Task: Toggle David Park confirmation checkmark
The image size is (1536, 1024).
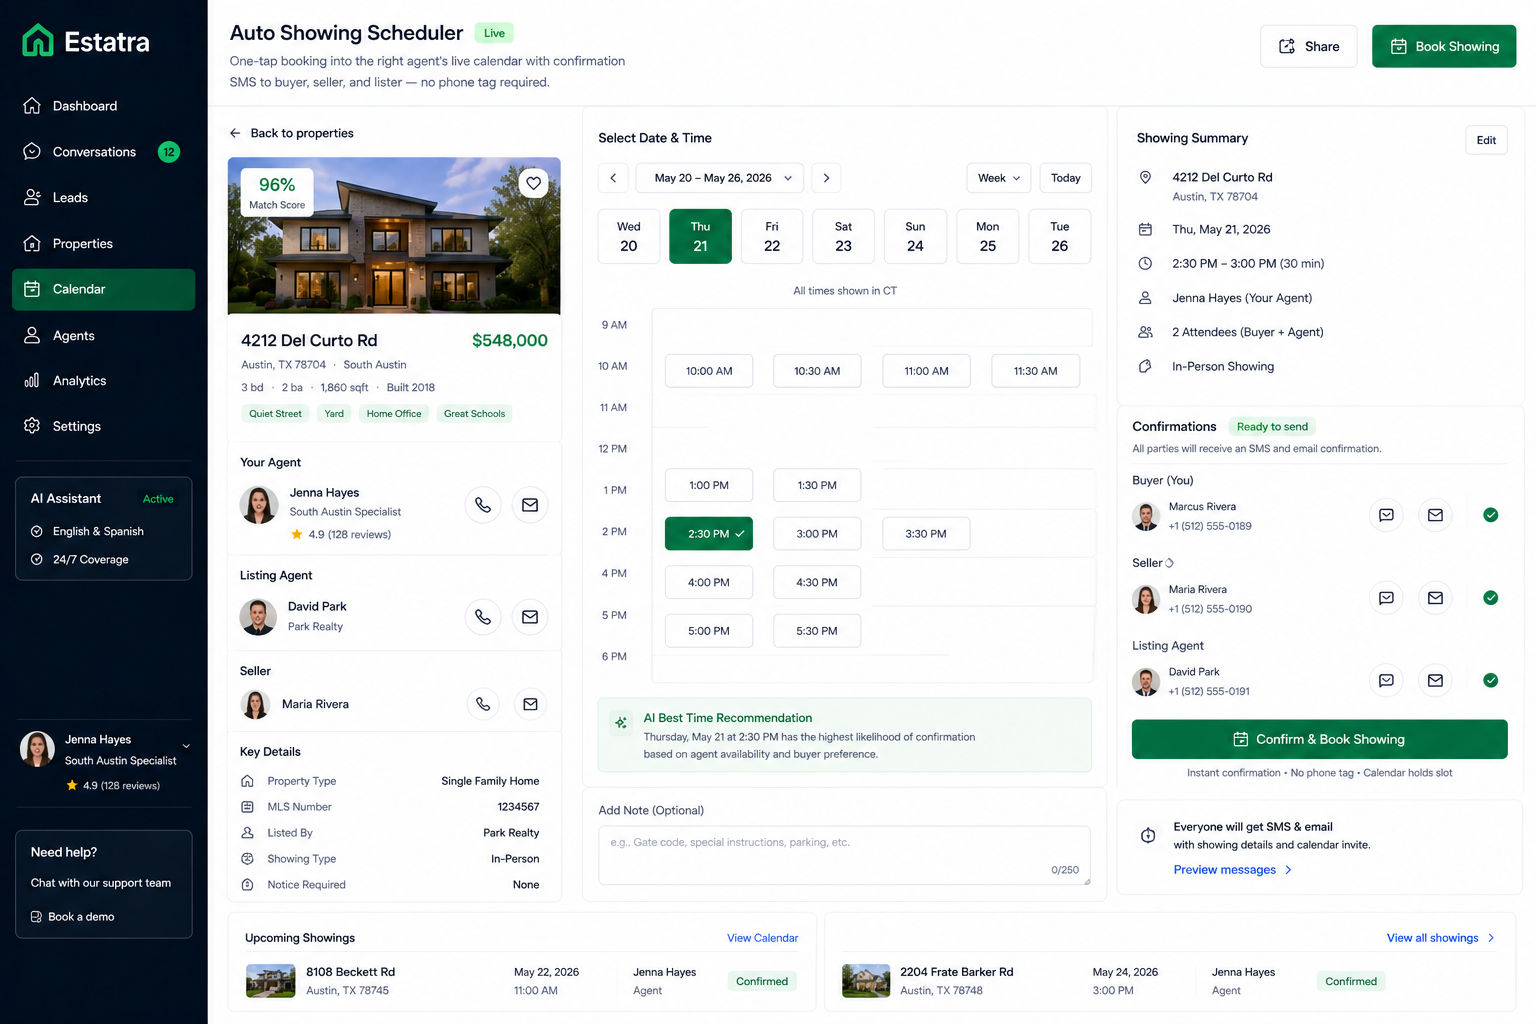Action: point(1490,680)
